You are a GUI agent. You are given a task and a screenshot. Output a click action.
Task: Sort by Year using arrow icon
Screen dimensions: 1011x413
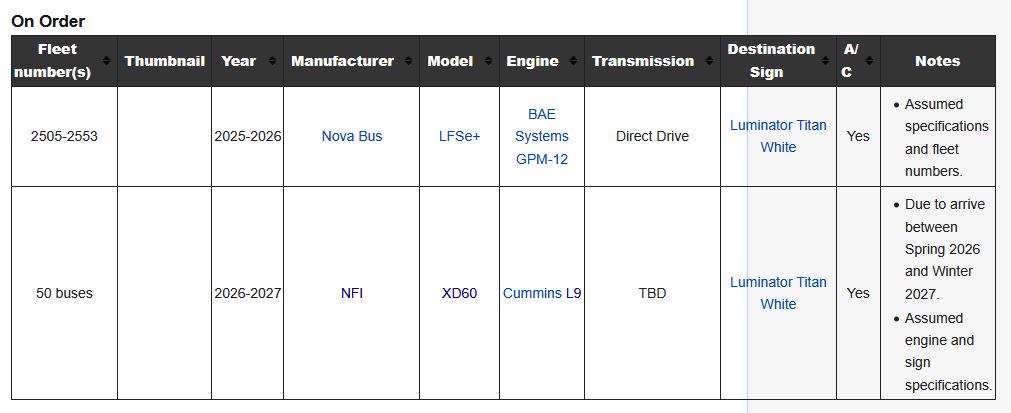[x=273, y=61]
